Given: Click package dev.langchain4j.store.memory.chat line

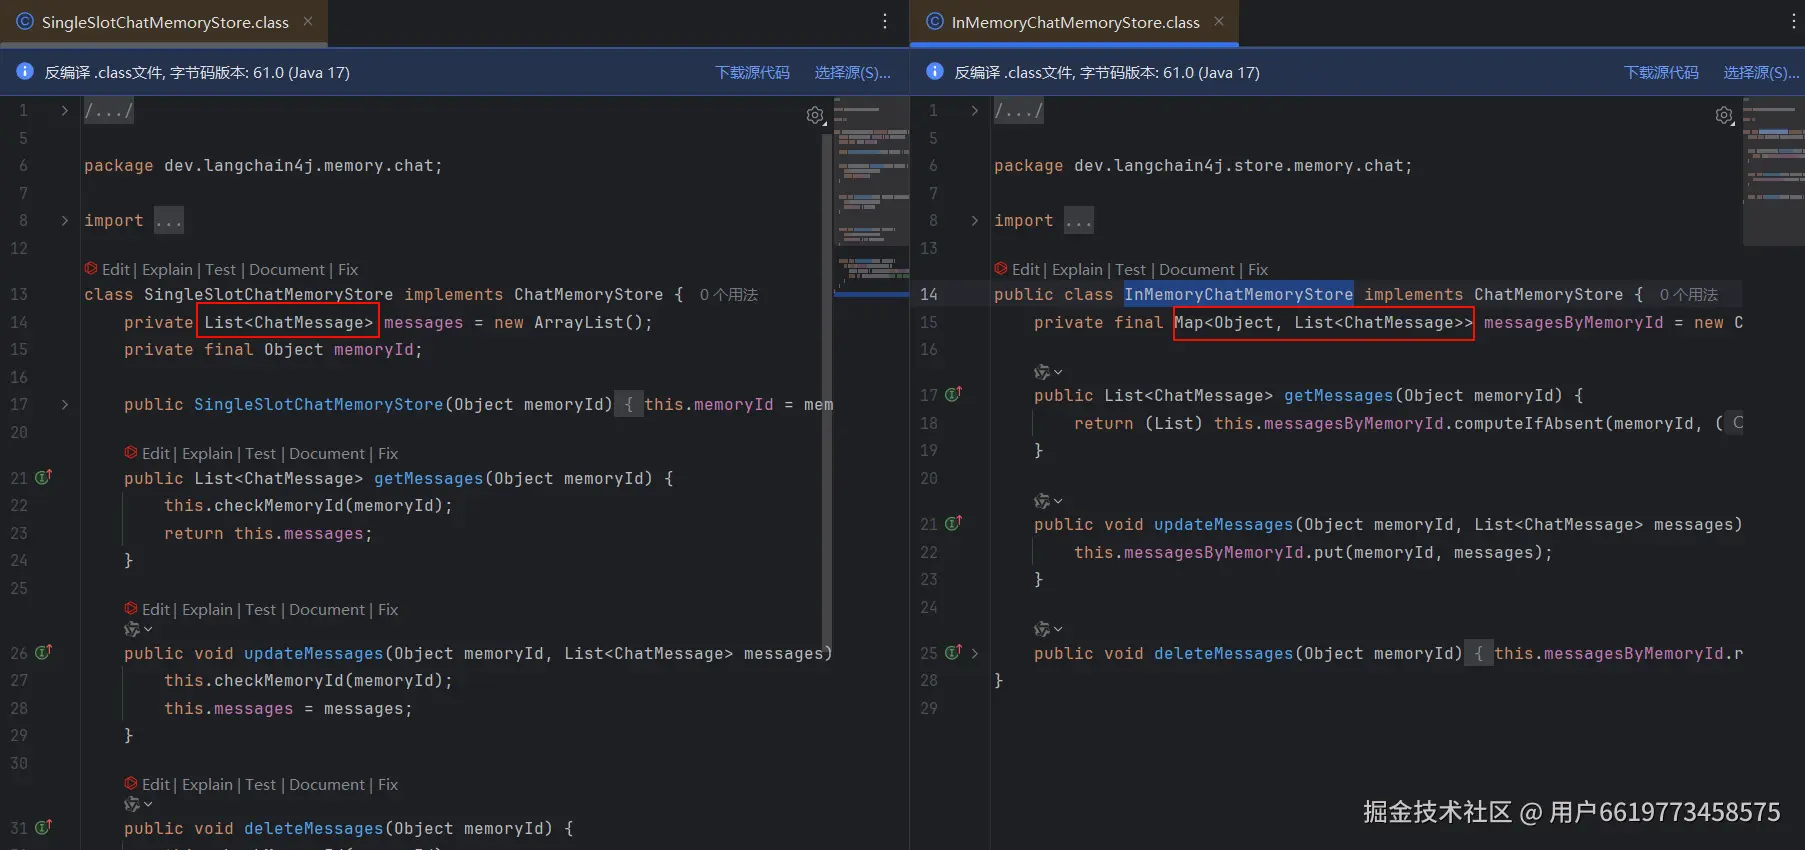Looking at the screenshot, I should pyautogui.click(x=1203, y=166).
